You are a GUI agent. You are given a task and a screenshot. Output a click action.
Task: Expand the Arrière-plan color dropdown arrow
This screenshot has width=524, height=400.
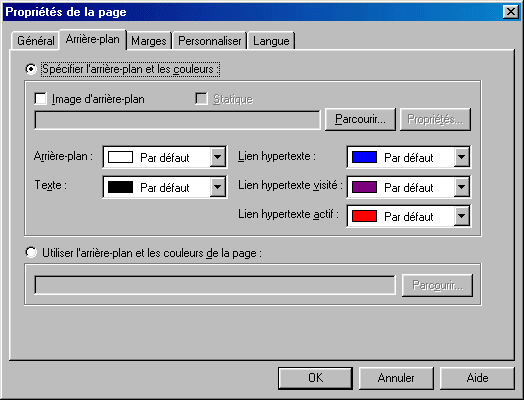[x=218, y=156]
